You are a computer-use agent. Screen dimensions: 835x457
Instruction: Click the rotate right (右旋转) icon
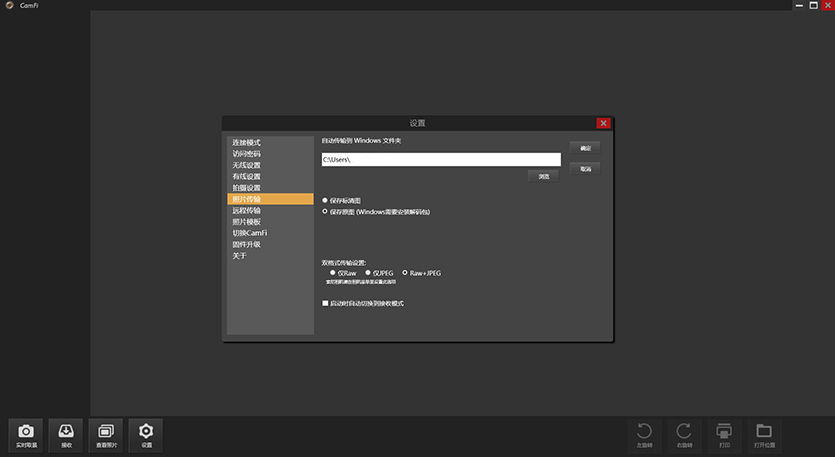tap(684, 433)
